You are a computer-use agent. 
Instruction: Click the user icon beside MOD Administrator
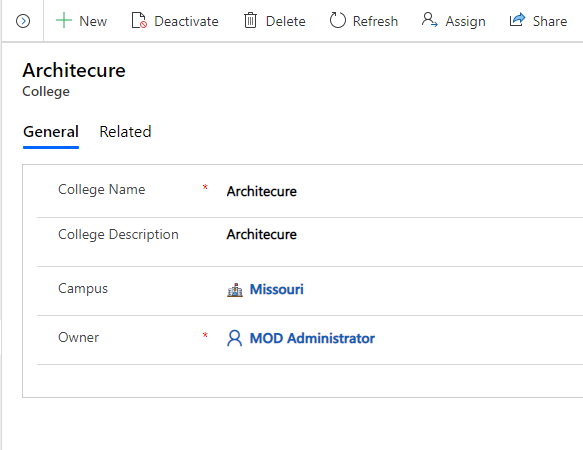234,338
